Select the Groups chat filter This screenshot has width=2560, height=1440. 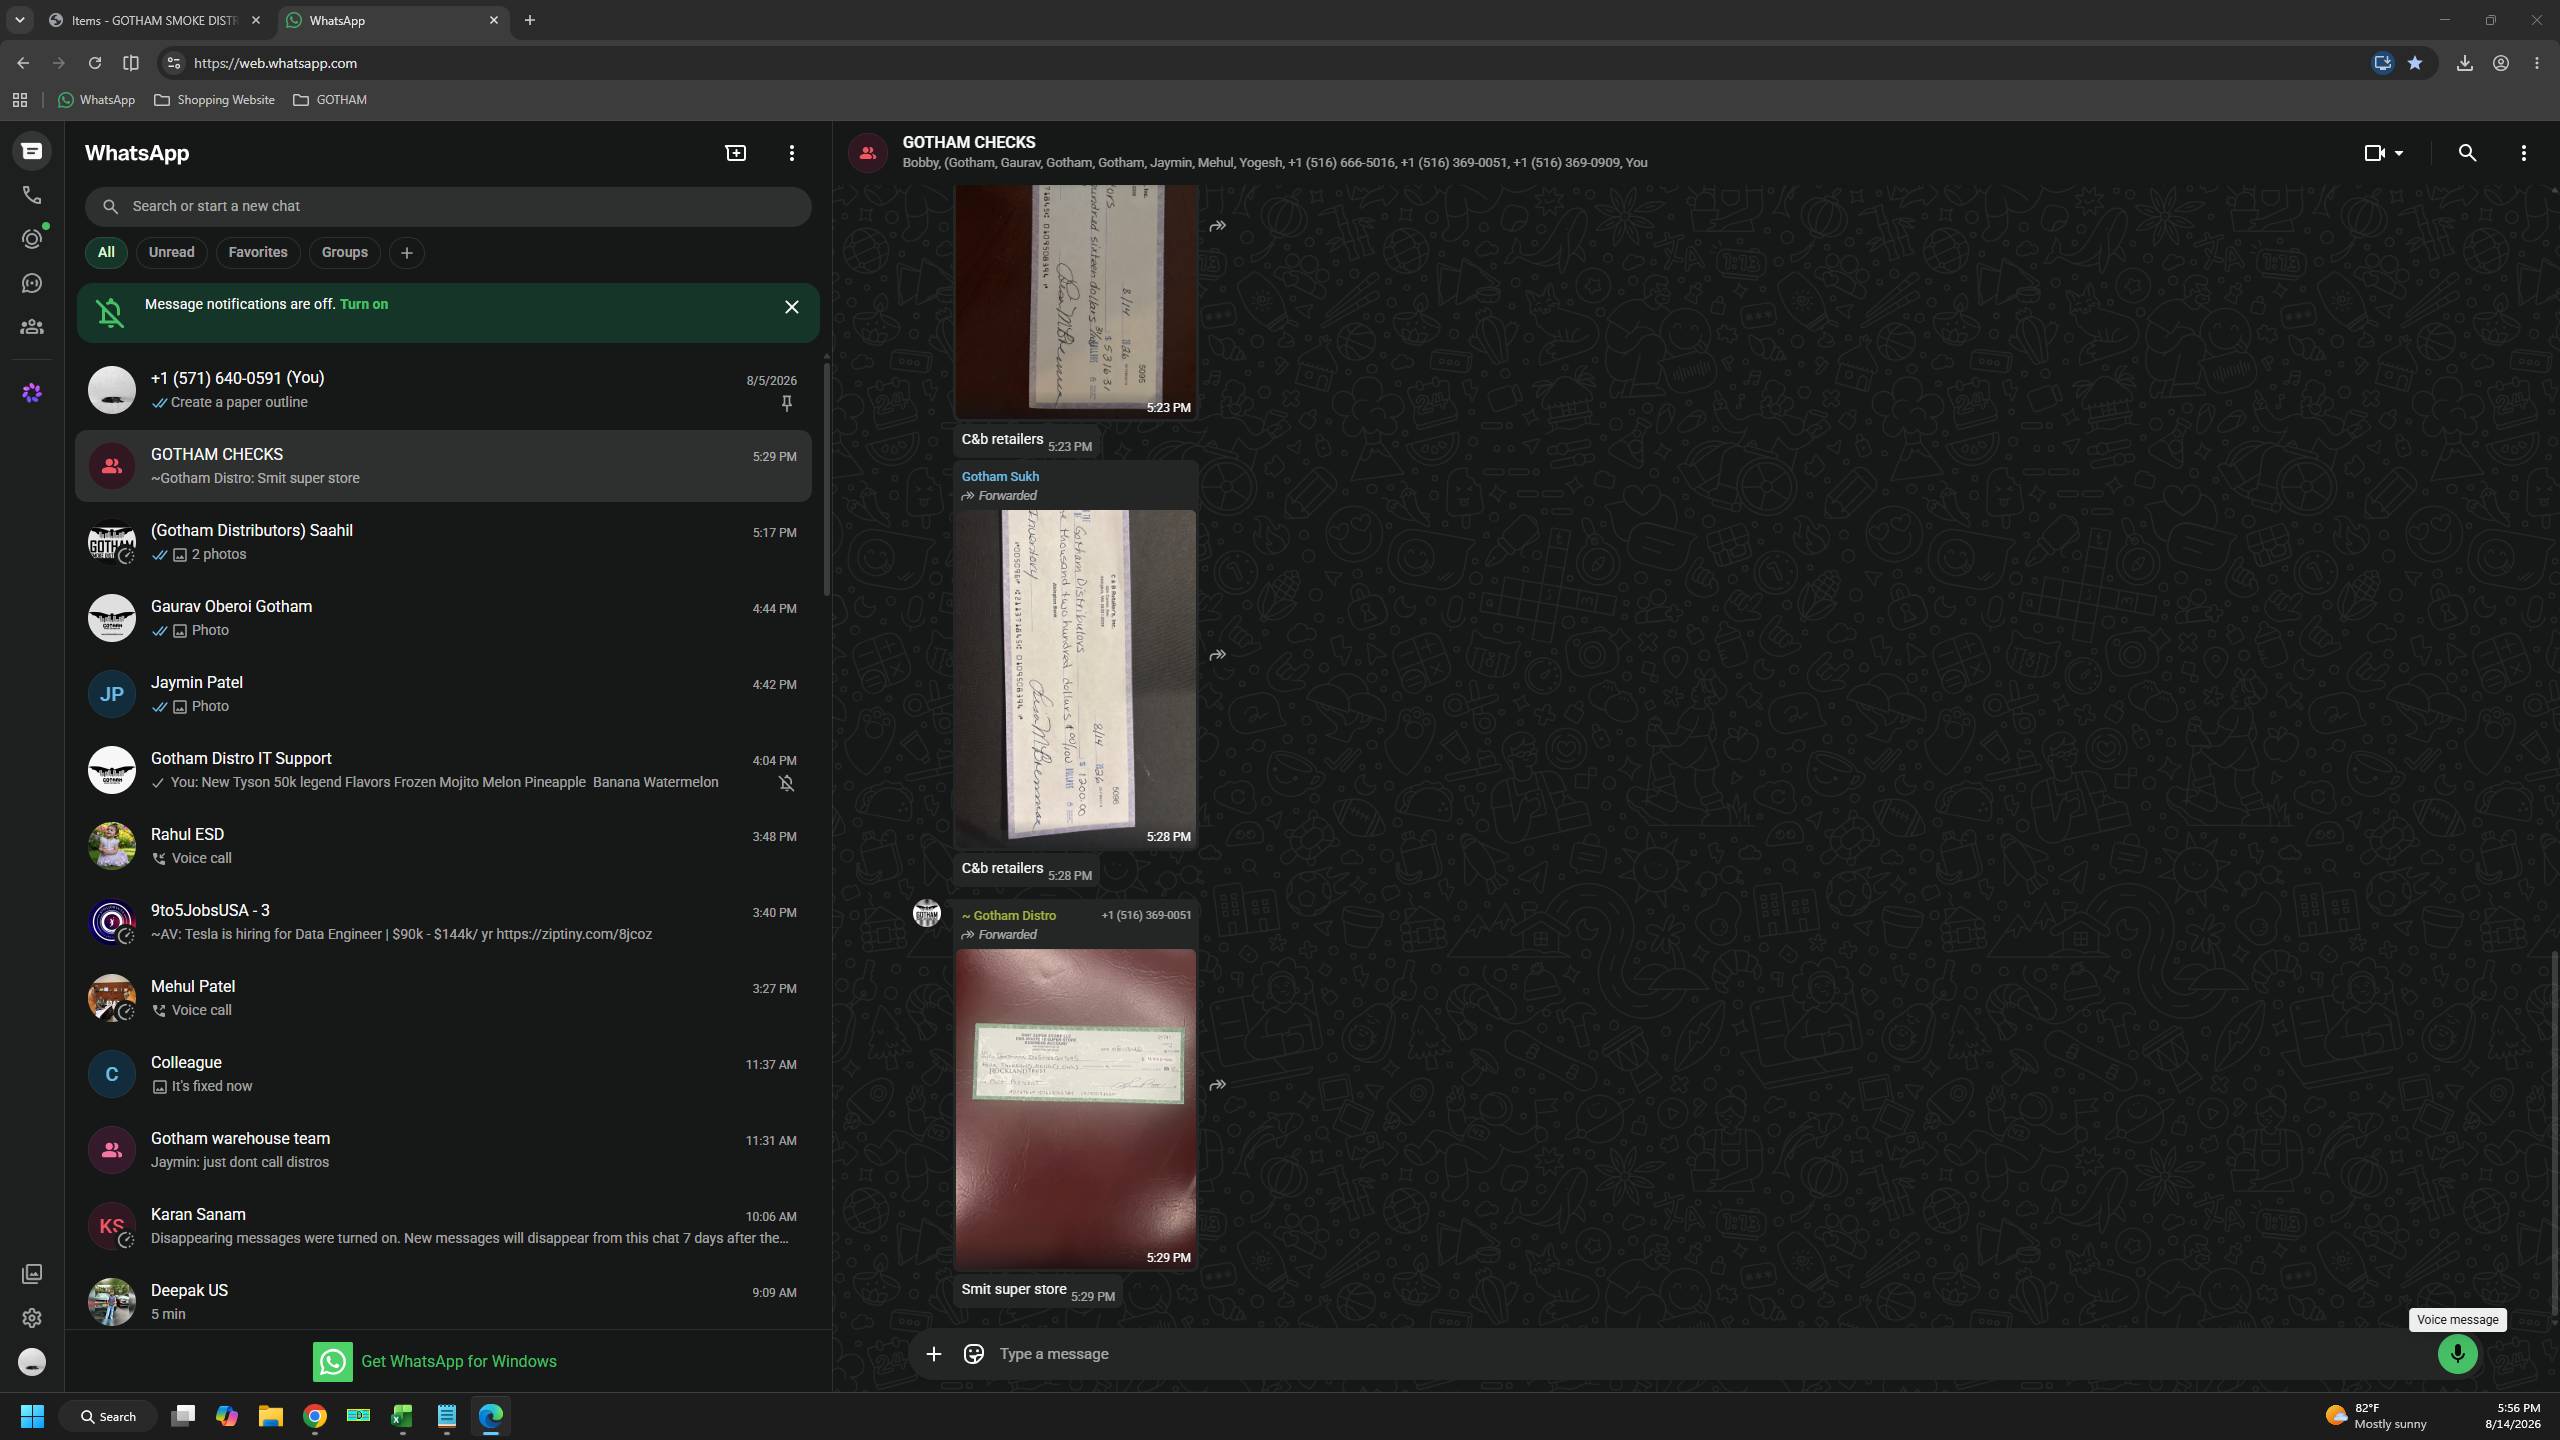(x=344, y=252)
